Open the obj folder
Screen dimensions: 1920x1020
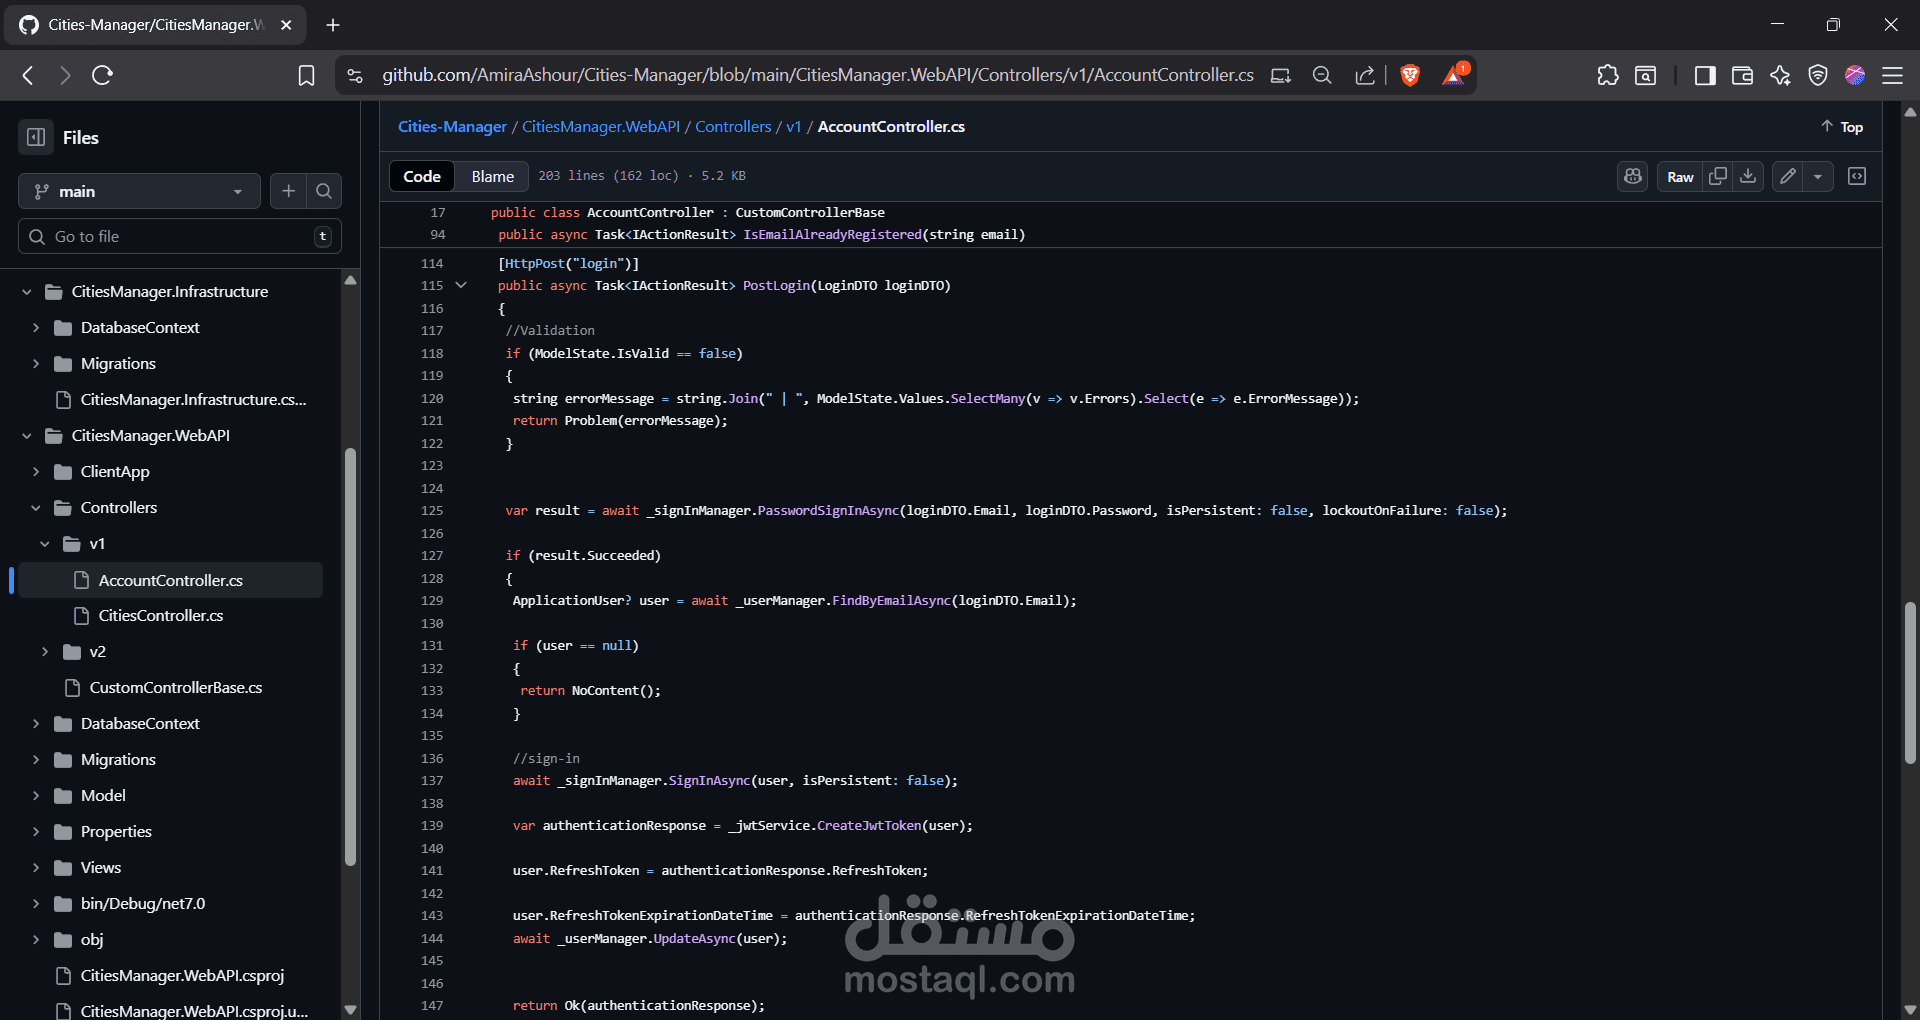click(x=92, y=940)
